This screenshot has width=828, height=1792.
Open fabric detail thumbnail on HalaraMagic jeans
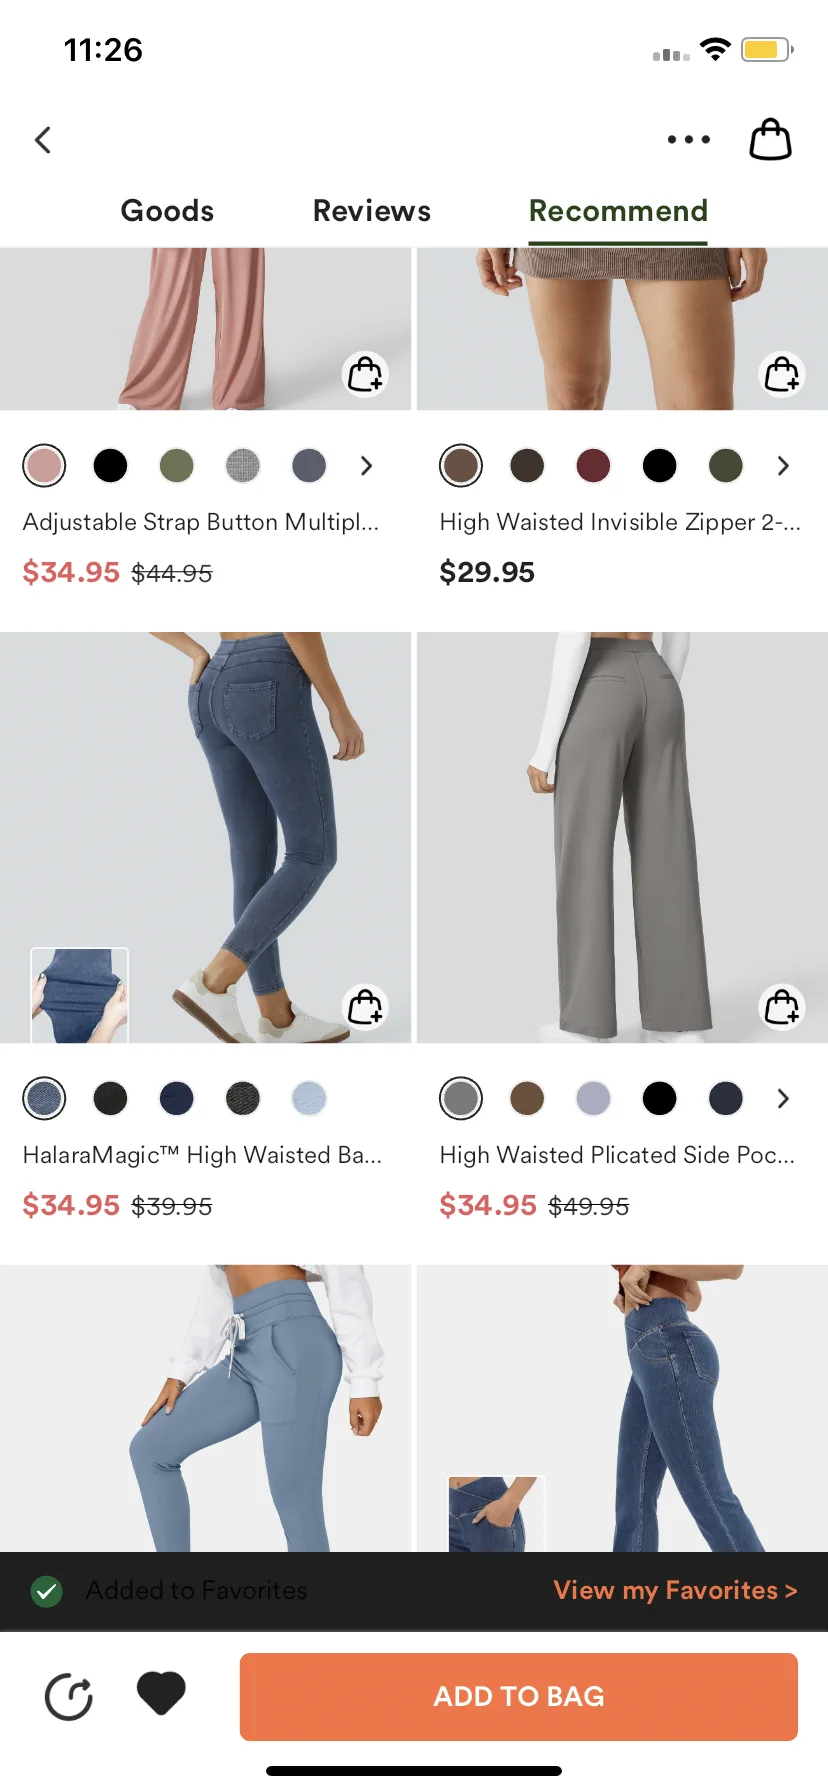point(80,995)
